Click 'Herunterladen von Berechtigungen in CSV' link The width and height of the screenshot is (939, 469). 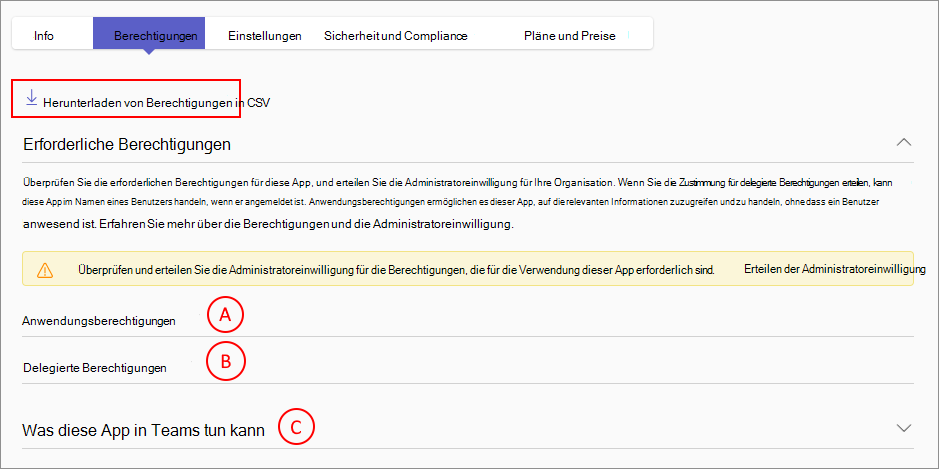pos(156,102)
